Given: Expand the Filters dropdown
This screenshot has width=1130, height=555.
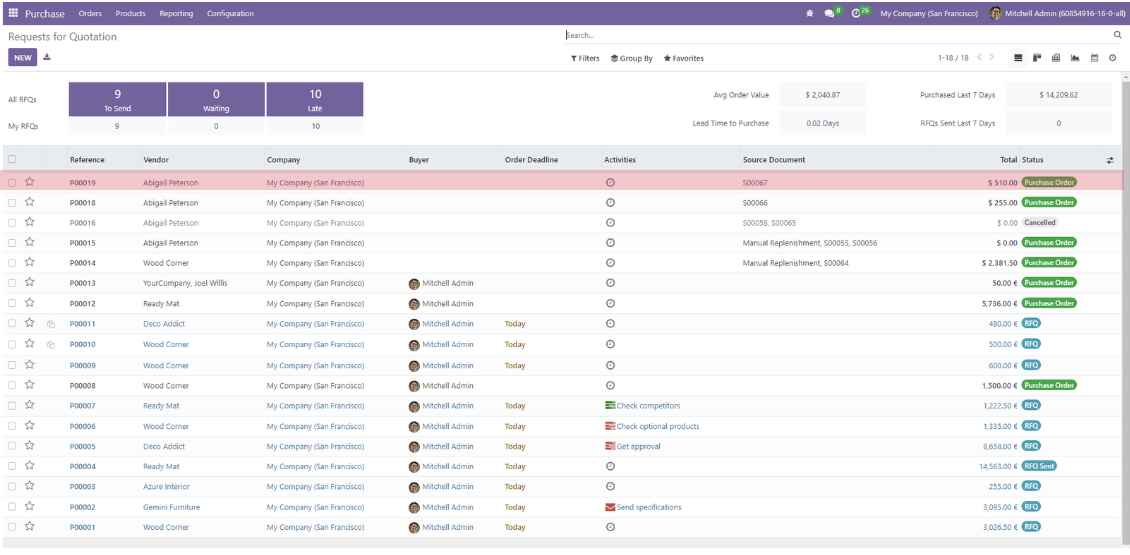Looking at the screenshot, I should (x=585, y=58).
